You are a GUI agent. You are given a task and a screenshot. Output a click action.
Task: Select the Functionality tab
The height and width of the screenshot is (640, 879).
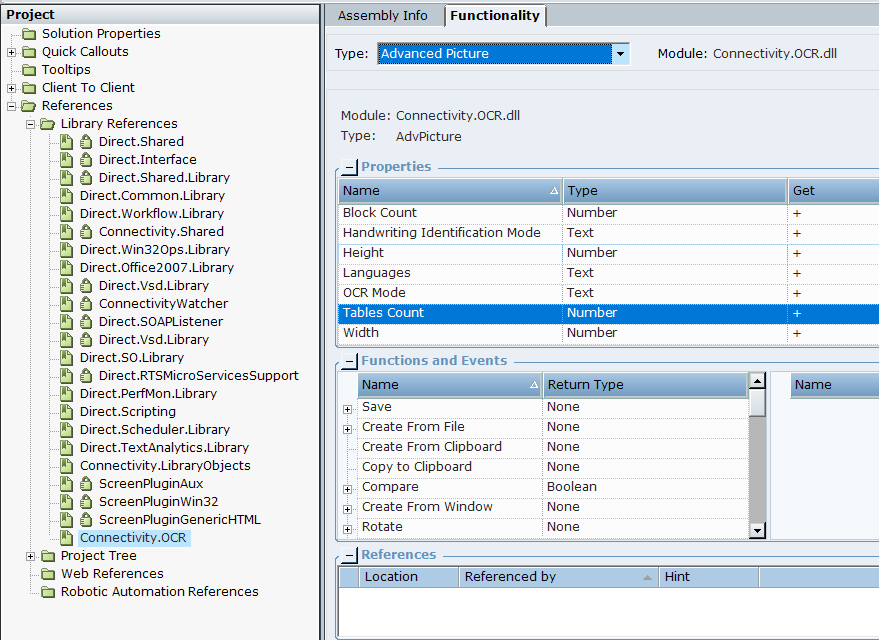click(494, 16)
